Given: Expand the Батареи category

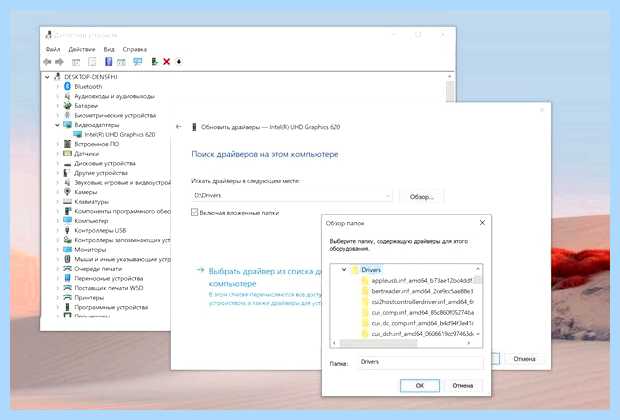Looking at the screenshot, I should click(58, 106).
